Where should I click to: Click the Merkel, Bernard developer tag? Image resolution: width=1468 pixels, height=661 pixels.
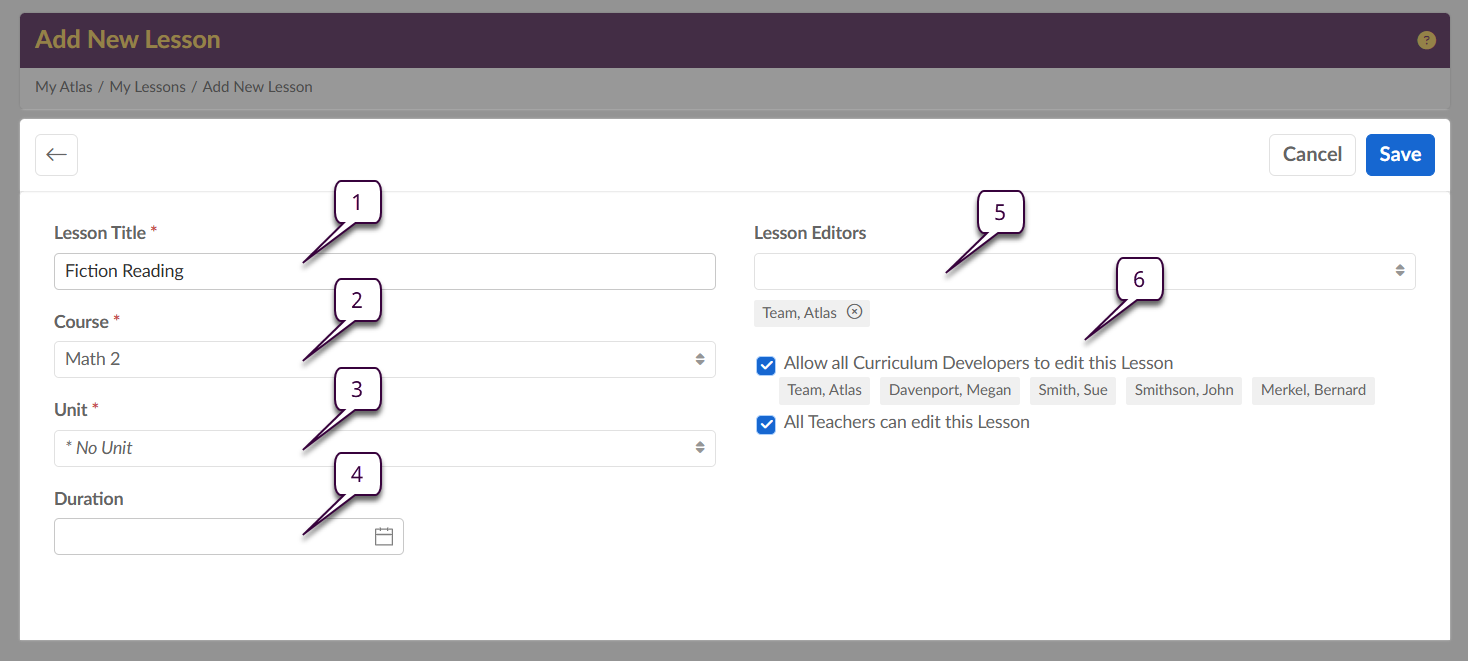[x=1313, y=390]
